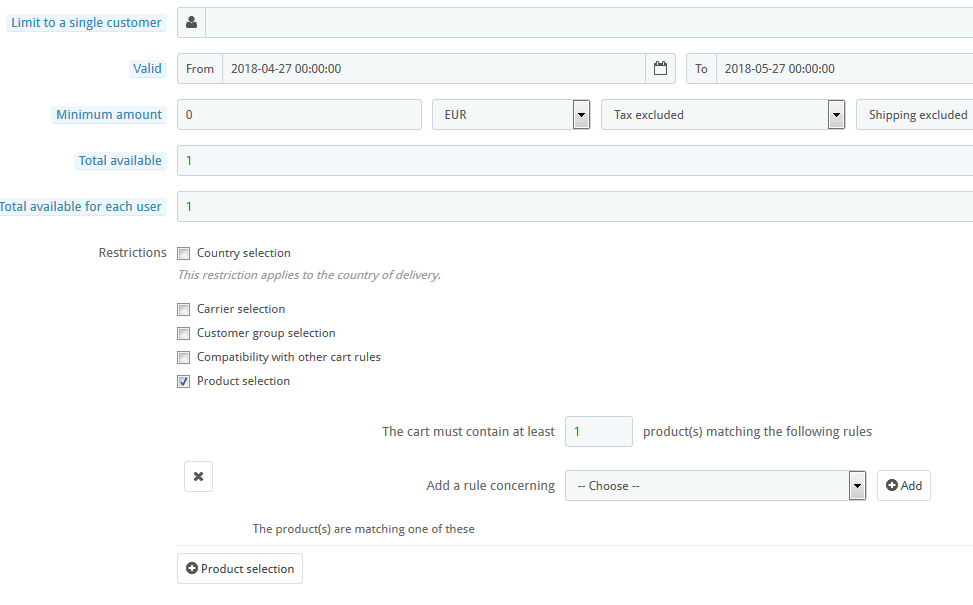
Task: Enable Compatibility with other cart rules
Action: pyautogui.click(x=184, y=358)
